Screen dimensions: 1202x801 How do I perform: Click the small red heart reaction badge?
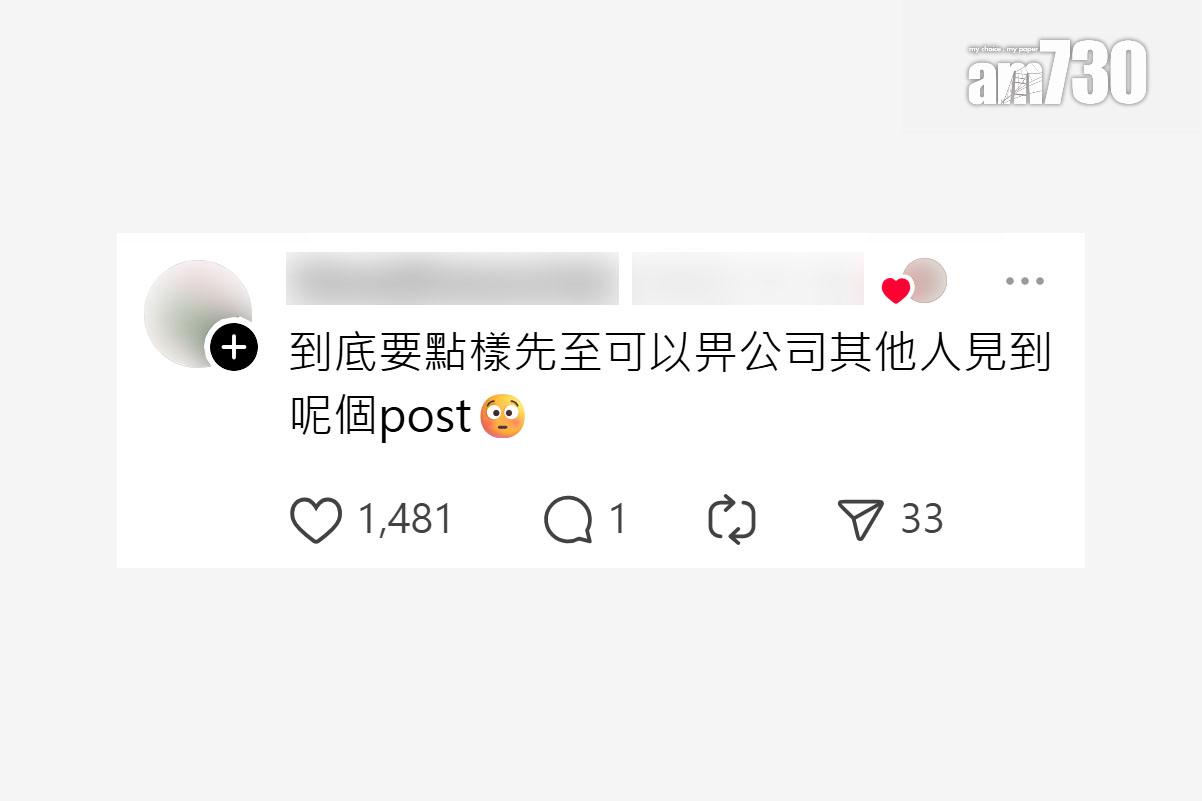896,291
